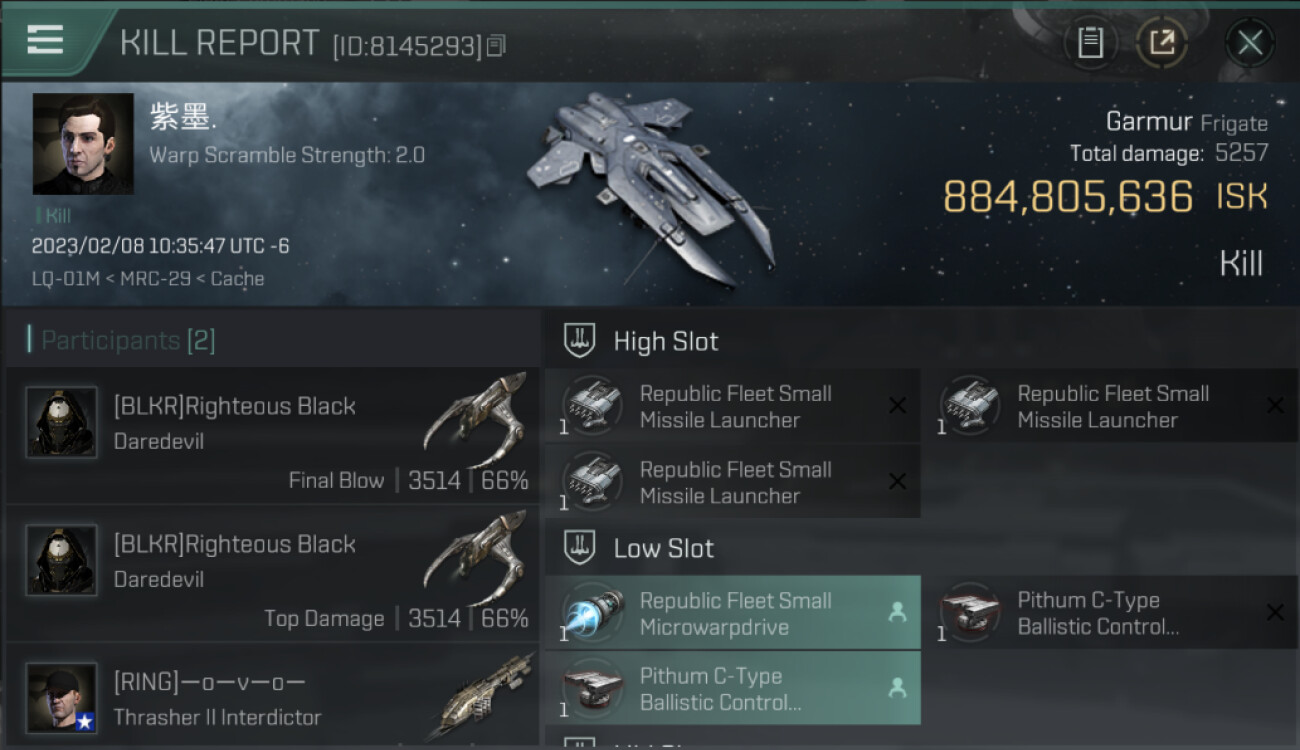Select the Republic Fleet Small Microwarpdrive module
Image resolution: width=1300 pixels, height=750 pixels.
point(732,613)
